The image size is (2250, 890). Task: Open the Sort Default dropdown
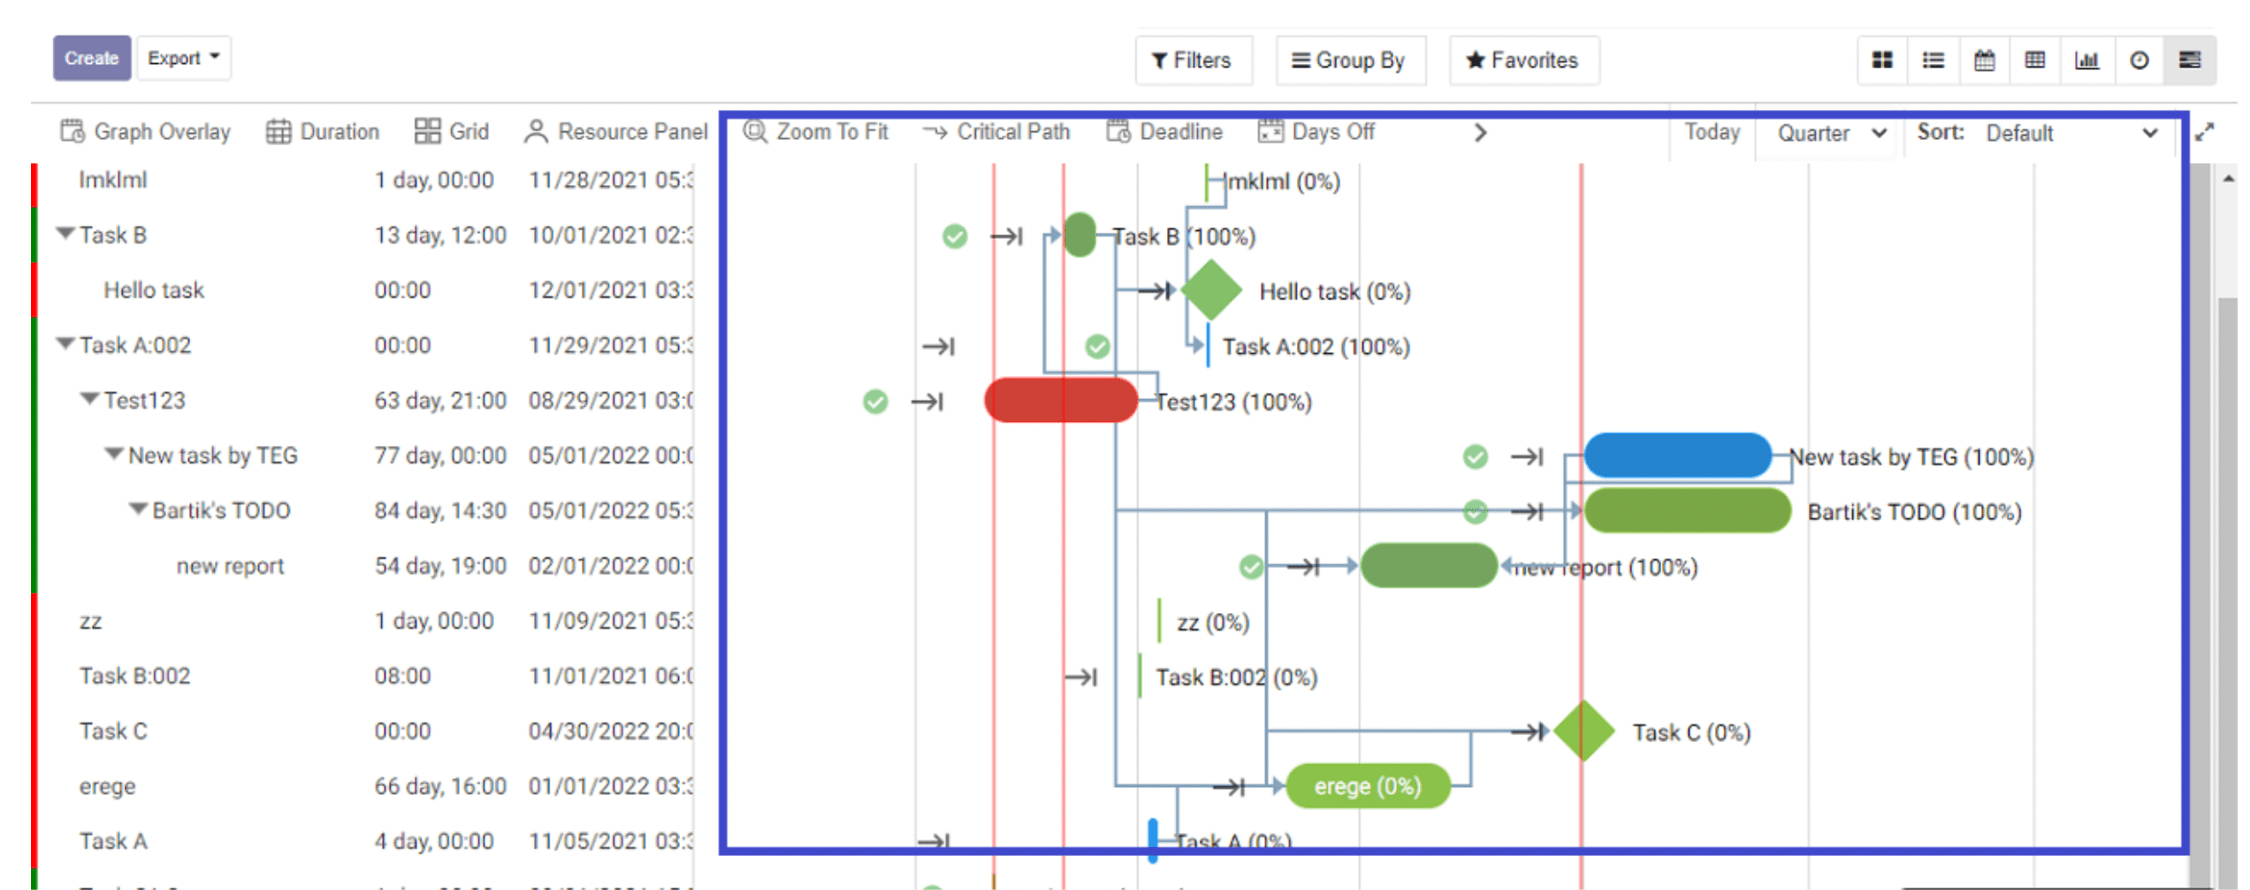coord(2069,133)
